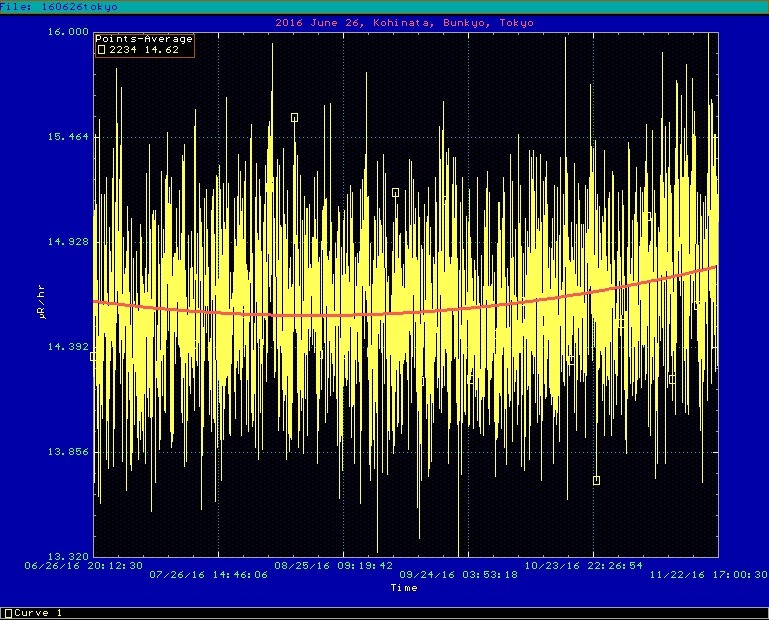
Task: Toggle the Curve 1 checkbox
Action: 8,612
